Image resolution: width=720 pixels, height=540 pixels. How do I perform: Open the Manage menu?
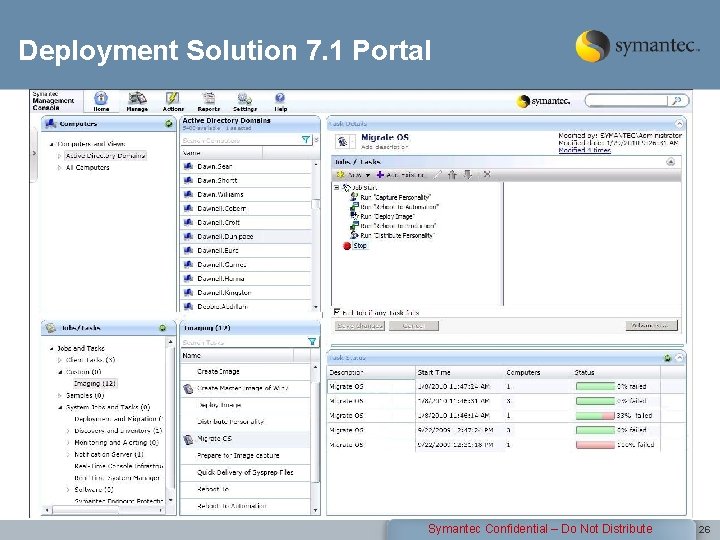pos(137,101)
